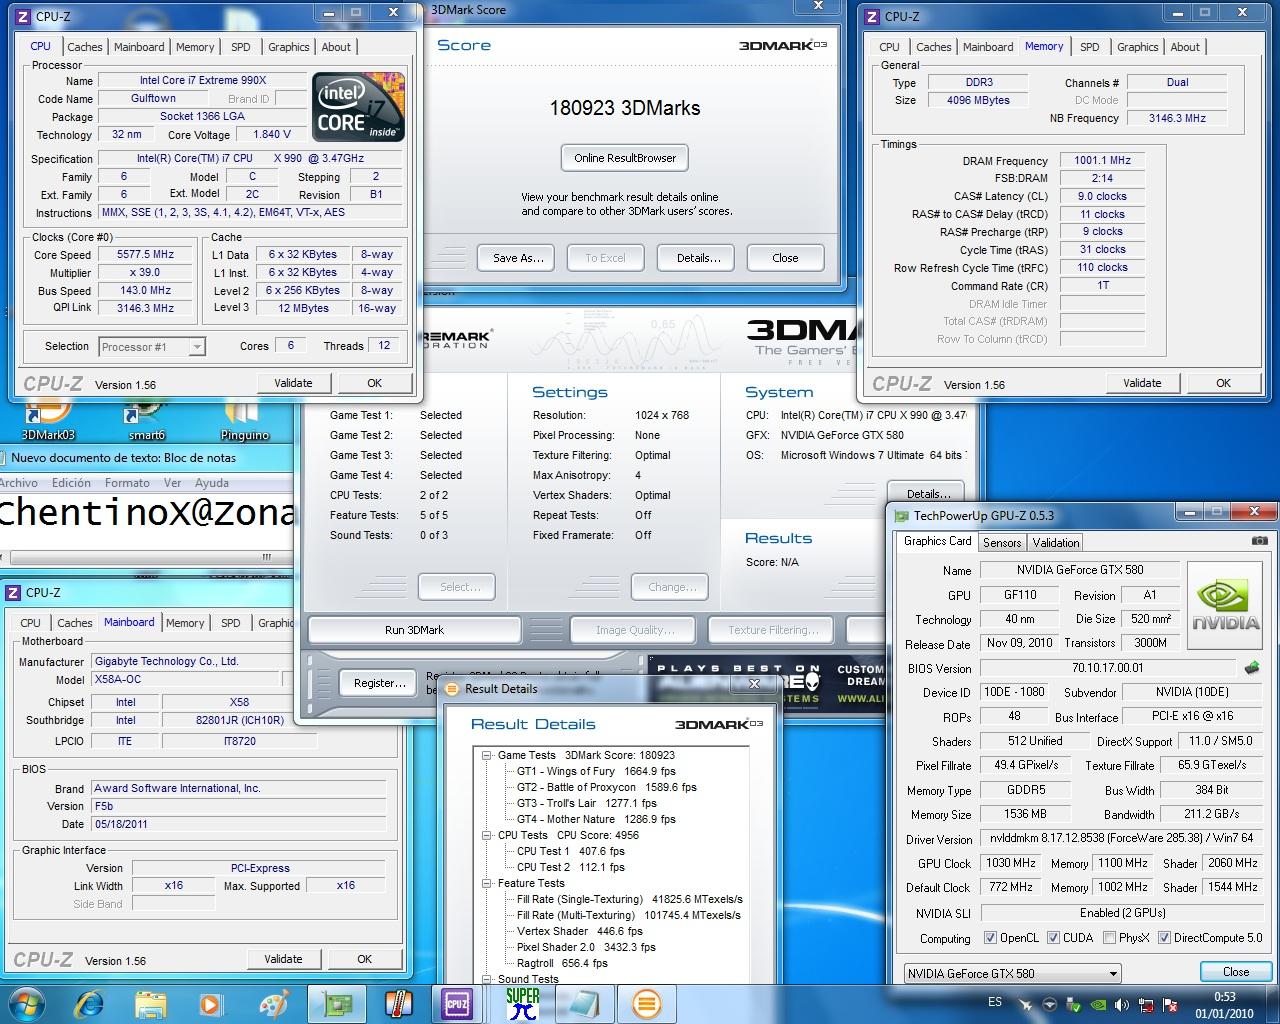Toggle the DirectCompute 5.0 checkbox
The height and width of the screenshot is (1024, 1280).
1164,938
